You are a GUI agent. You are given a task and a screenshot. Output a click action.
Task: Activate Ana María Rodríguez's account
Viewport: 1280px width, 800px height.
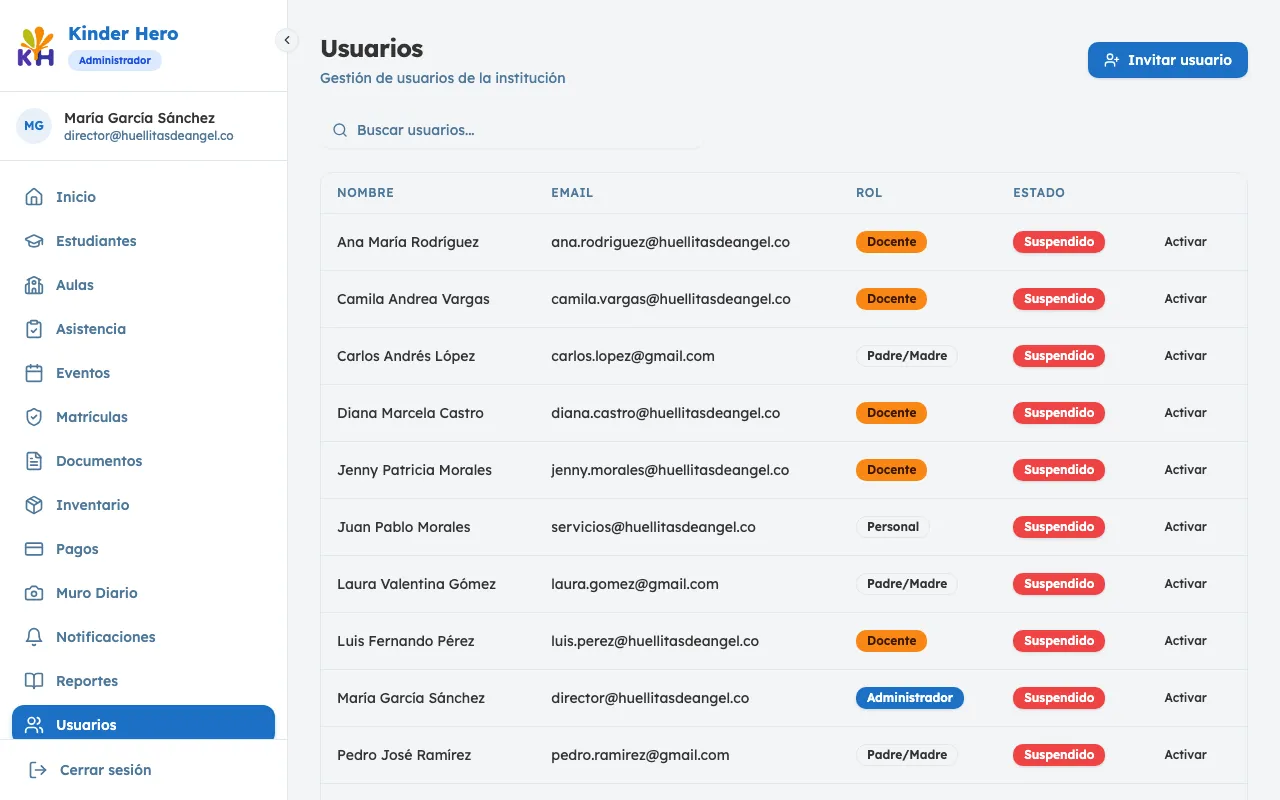(x=1185, y=242)
